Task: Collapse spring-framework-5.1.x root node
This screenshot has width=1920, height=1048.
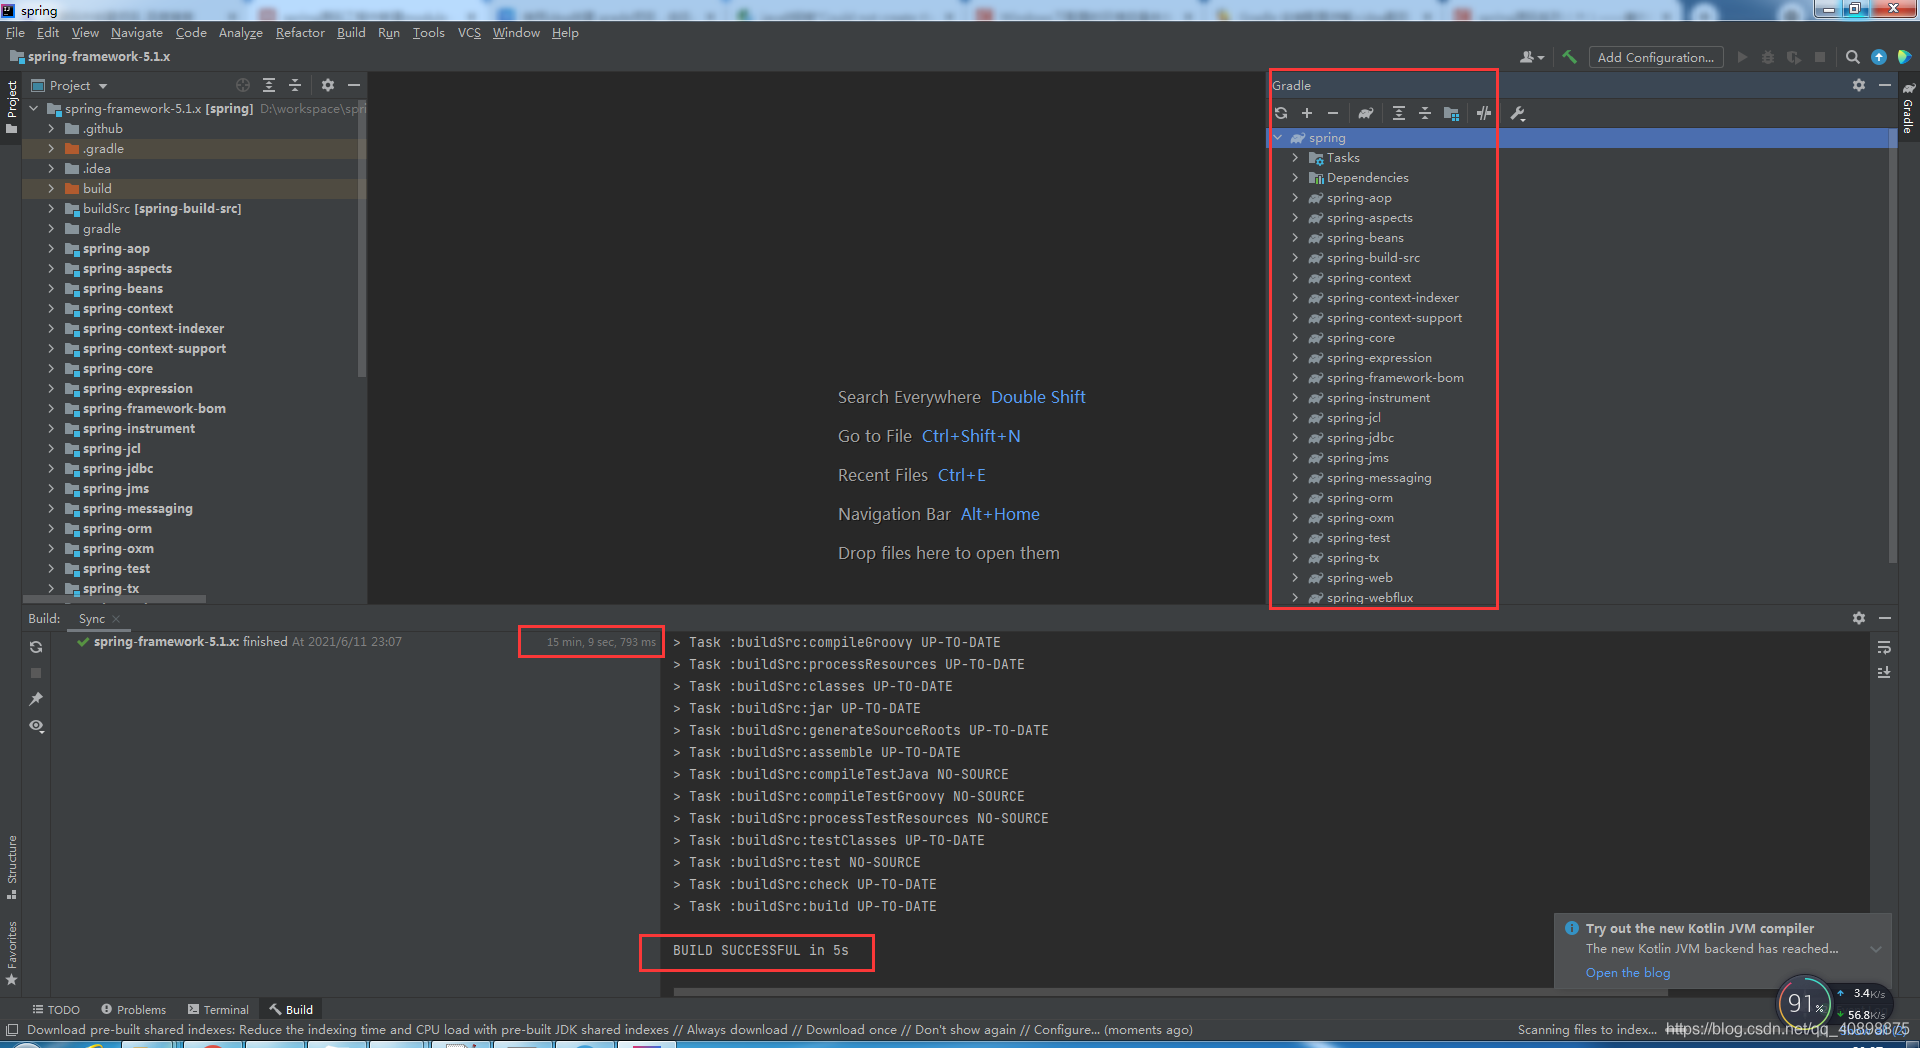Action: 33,108
